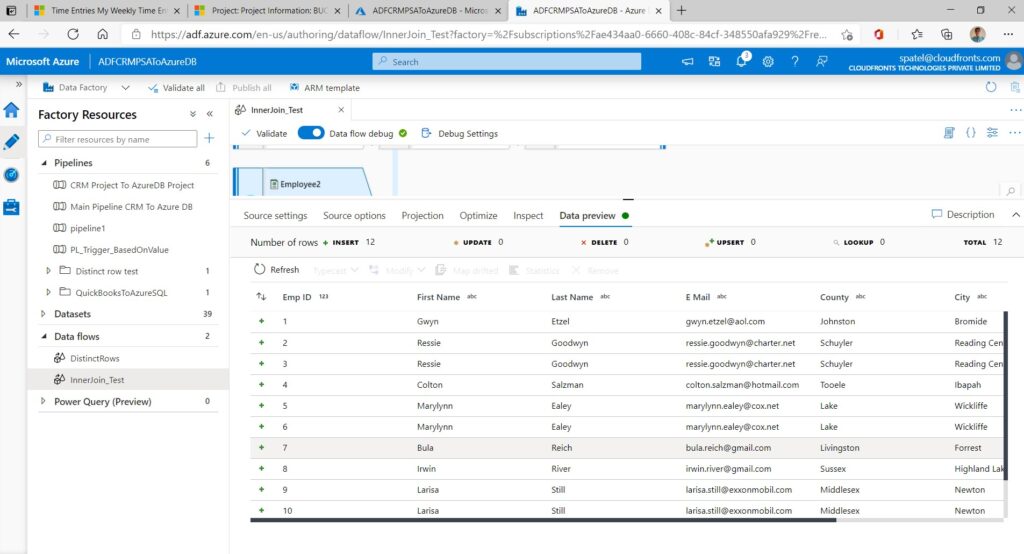1024x554 pixels.
Task: Refresh the browser page
Action: 72,34
